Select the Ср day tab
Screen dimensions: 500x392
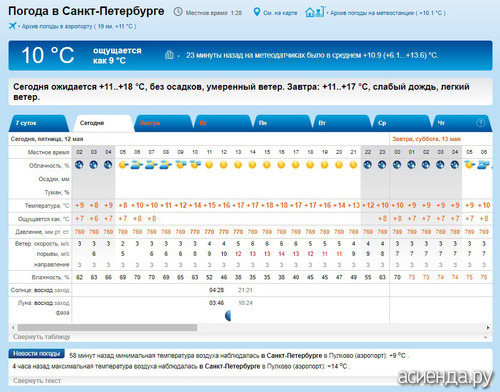[x=401, y=123]
